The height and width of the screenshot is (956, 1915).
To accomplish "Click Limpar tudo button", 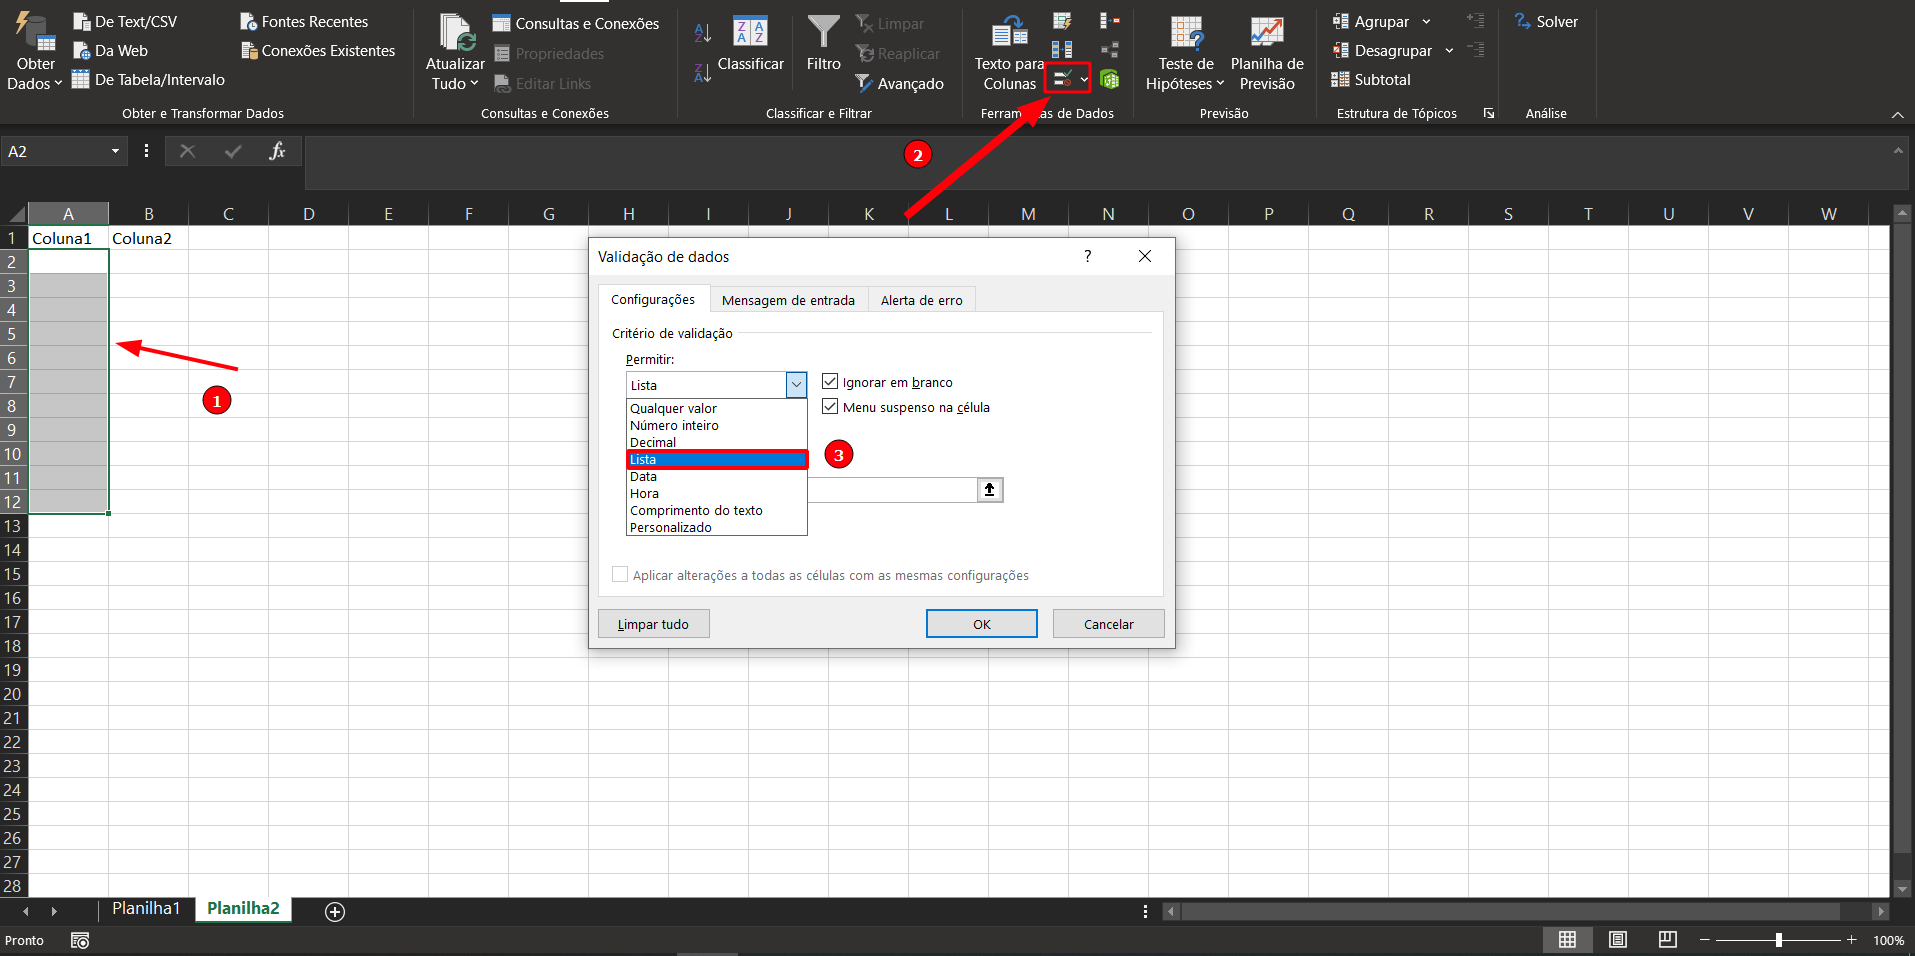I will coord(653,624).
